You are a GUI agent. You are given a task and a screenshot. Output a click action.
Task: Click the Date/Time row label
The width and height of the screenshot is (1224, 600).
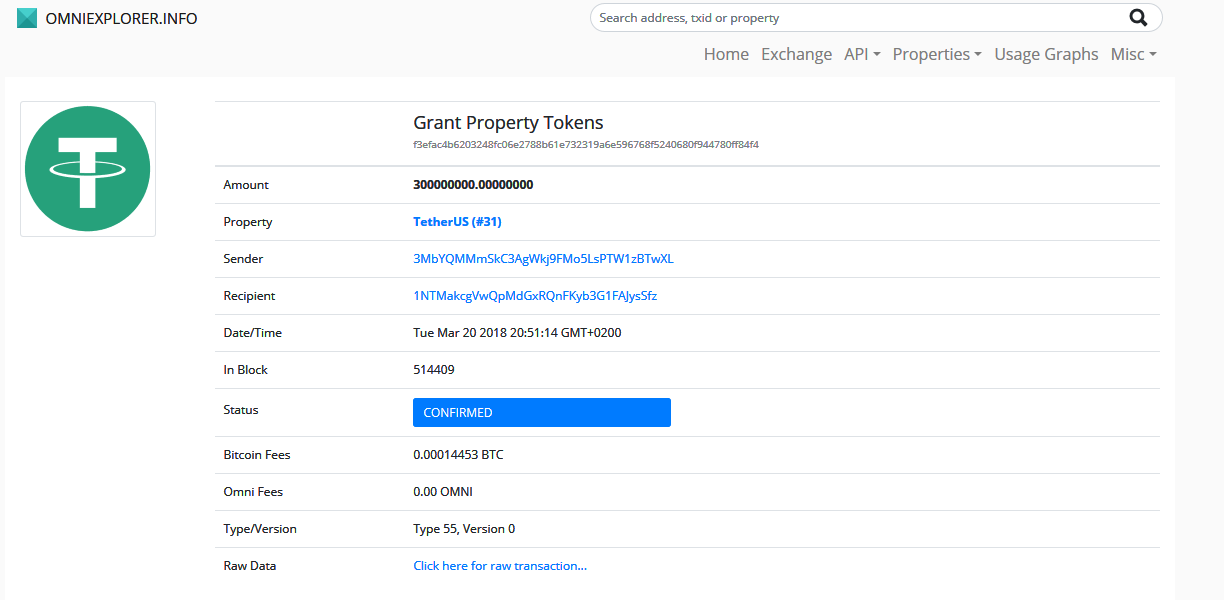click(254, 333)
